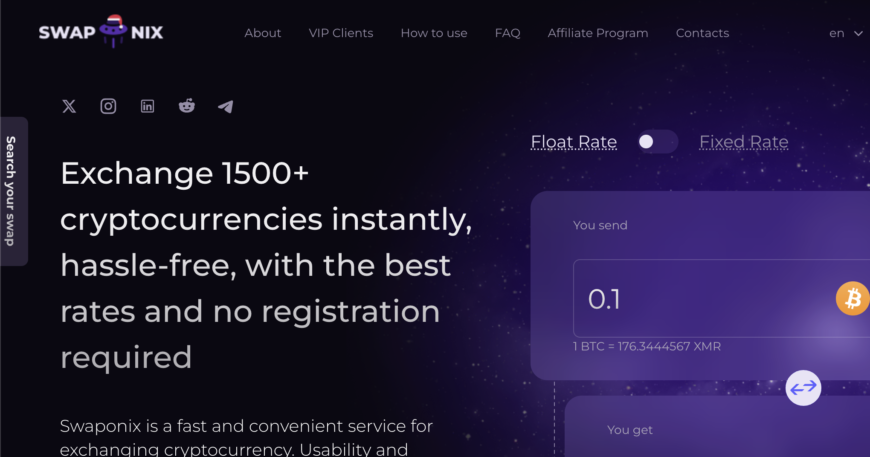Go to the How to use page

click(434, 33)
